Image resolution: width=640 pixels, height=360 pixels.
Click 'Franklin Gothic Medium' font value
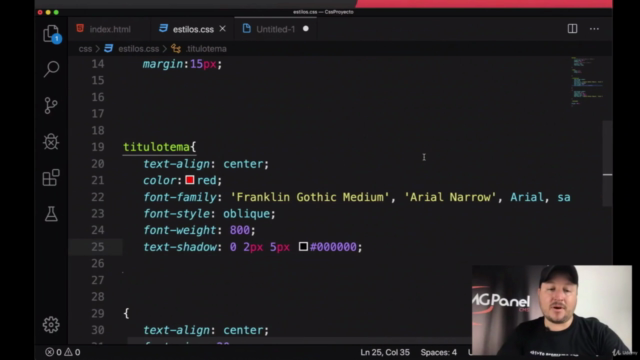[x=310, y=197]
